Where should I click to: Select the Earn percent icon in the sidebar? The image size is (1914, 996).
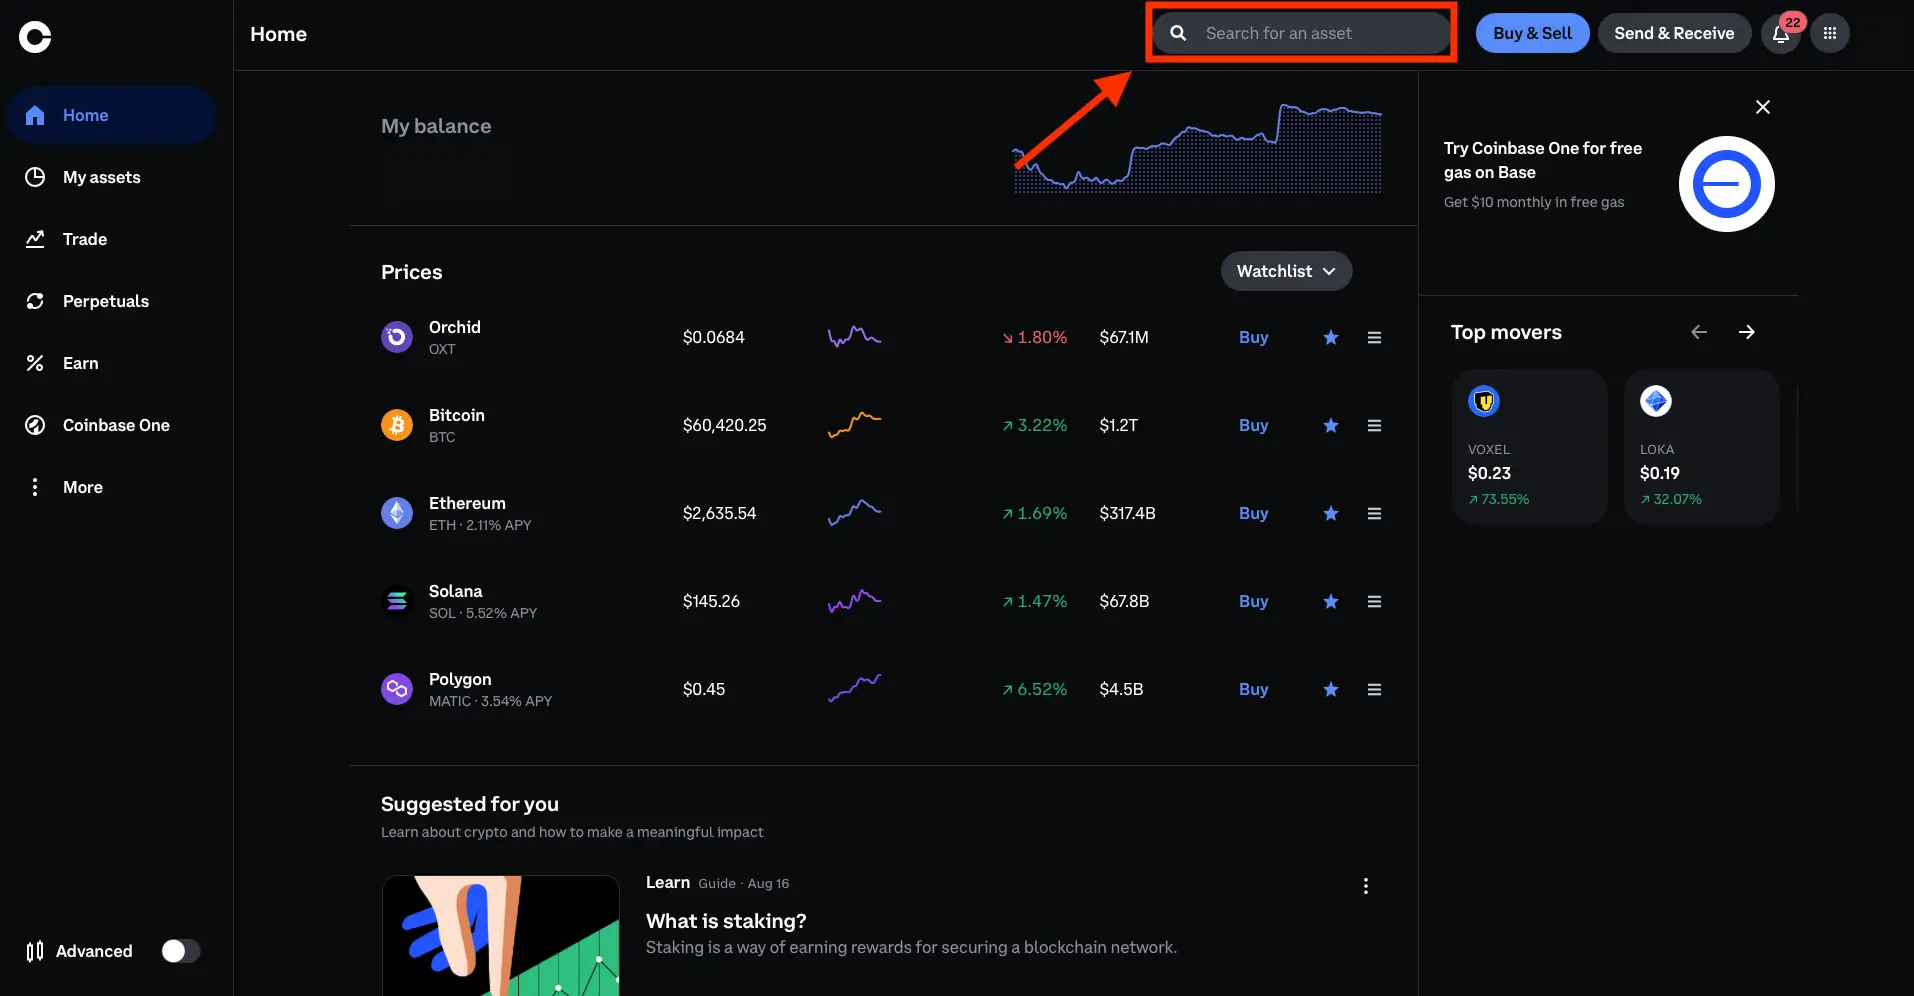[x=35, y=363]
